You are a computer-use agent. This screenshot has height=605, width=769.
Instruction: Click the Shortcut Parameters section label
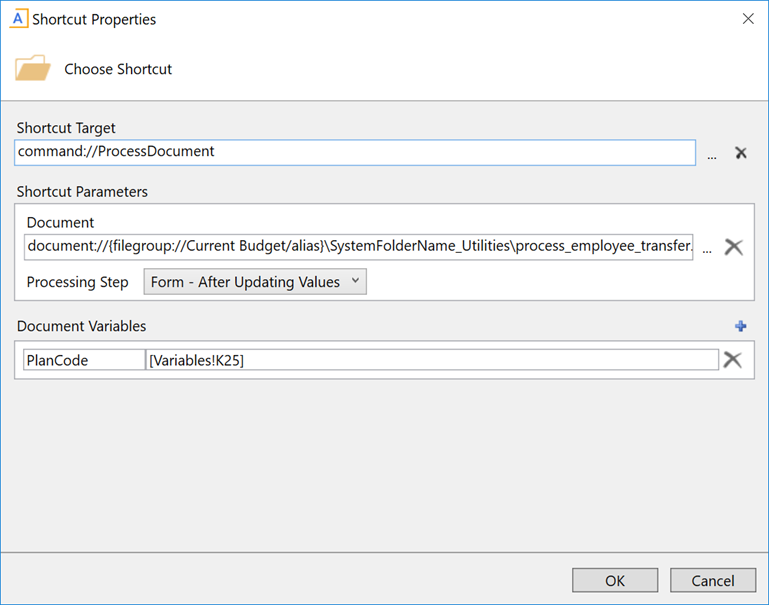pyautogui.click(x=82, y=191)
